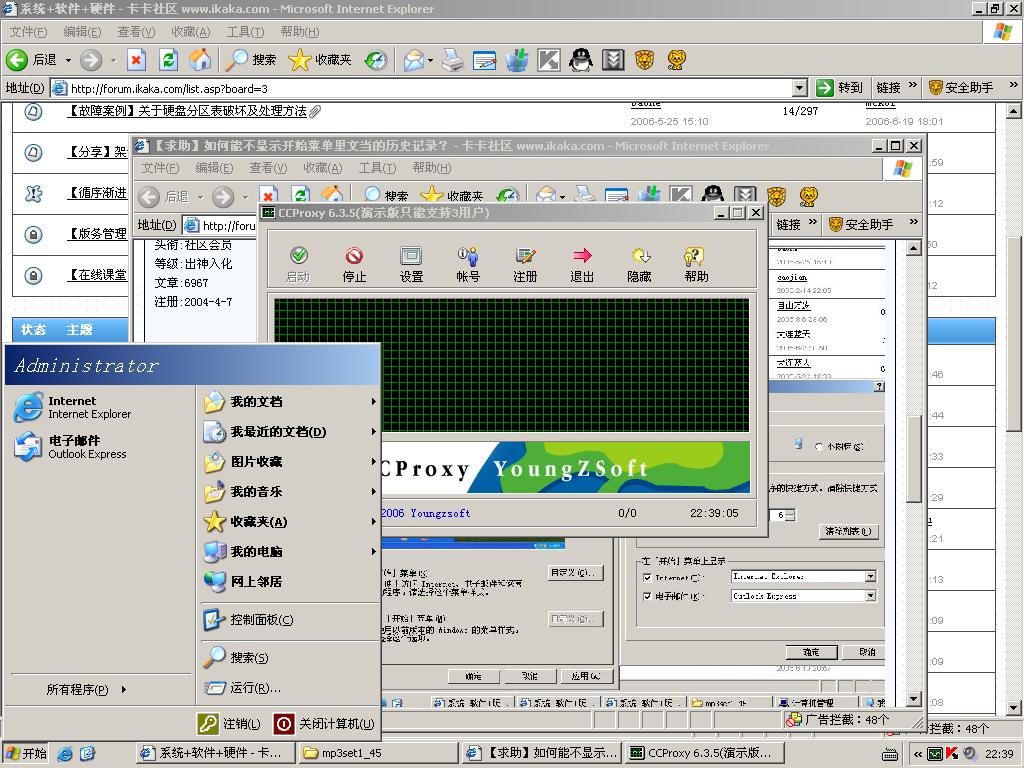Click the 转到 Go button beside the address bar
Viewport: 1024px width, 768px height.
tap(839, 88)
